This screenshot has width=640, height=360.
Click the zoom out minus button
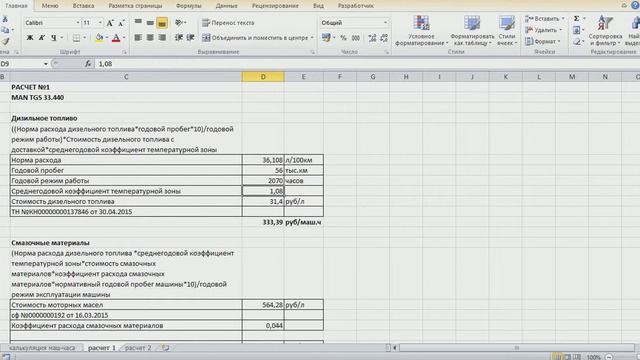[609, 357]
